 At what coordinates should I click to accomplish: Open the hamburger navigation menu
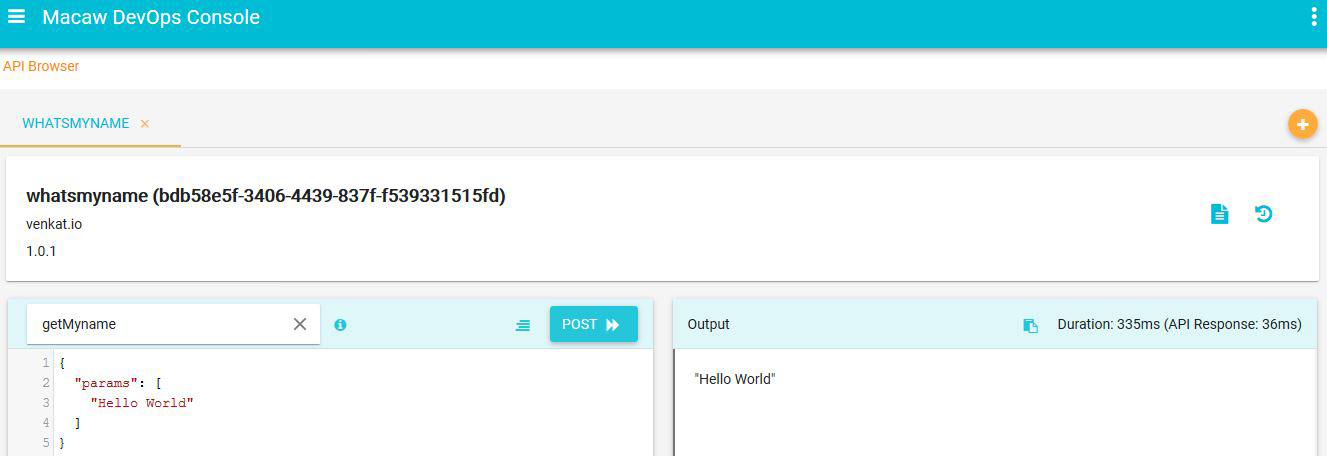(x=16, y=17)
